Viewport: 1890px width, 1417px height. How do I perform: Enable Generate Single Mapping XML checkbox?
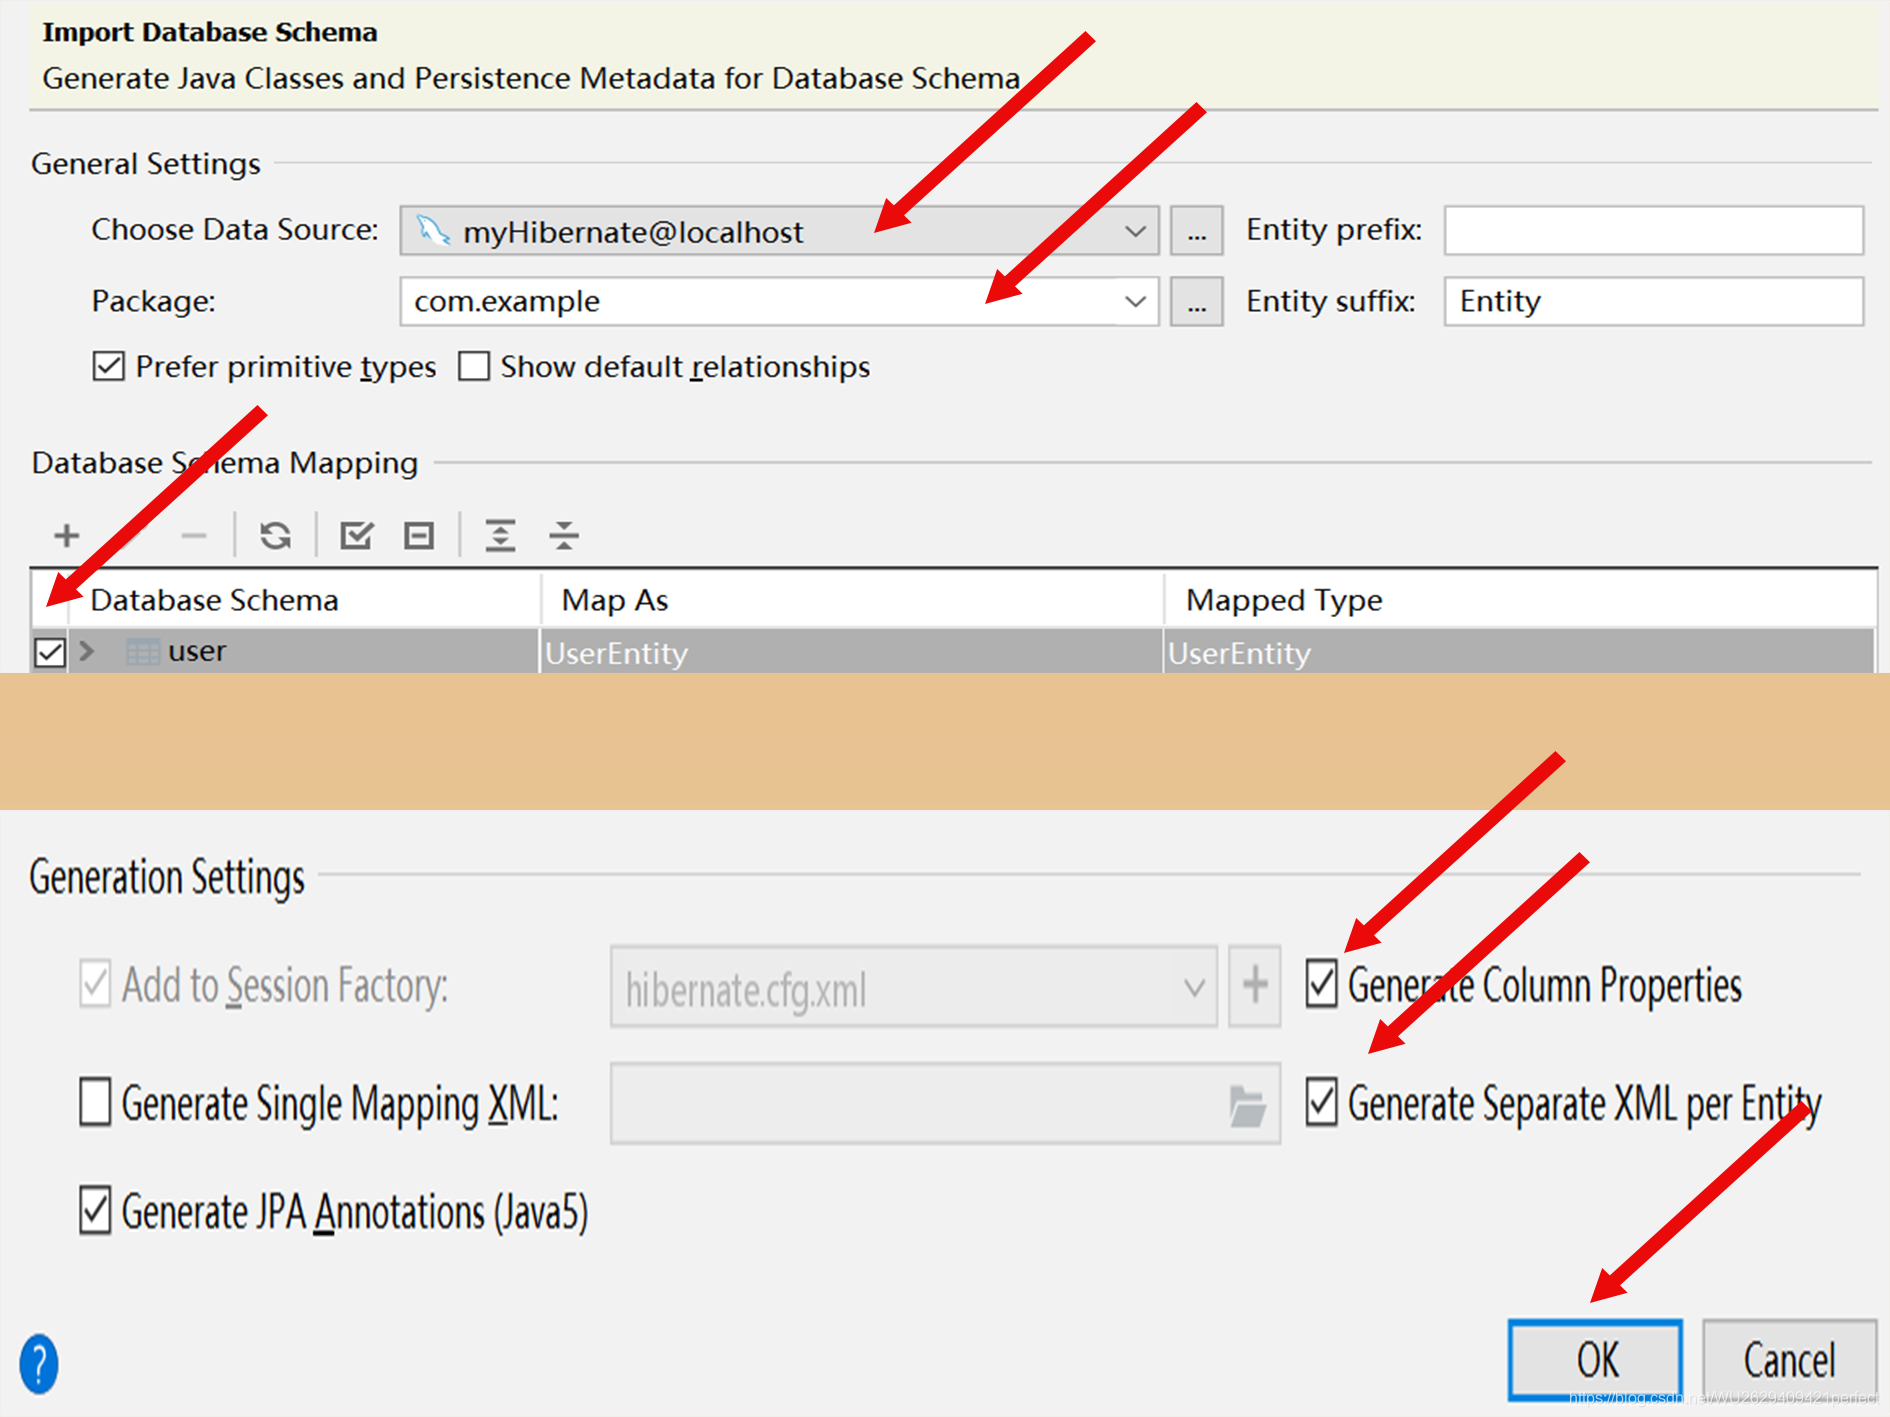point(95,1102)
